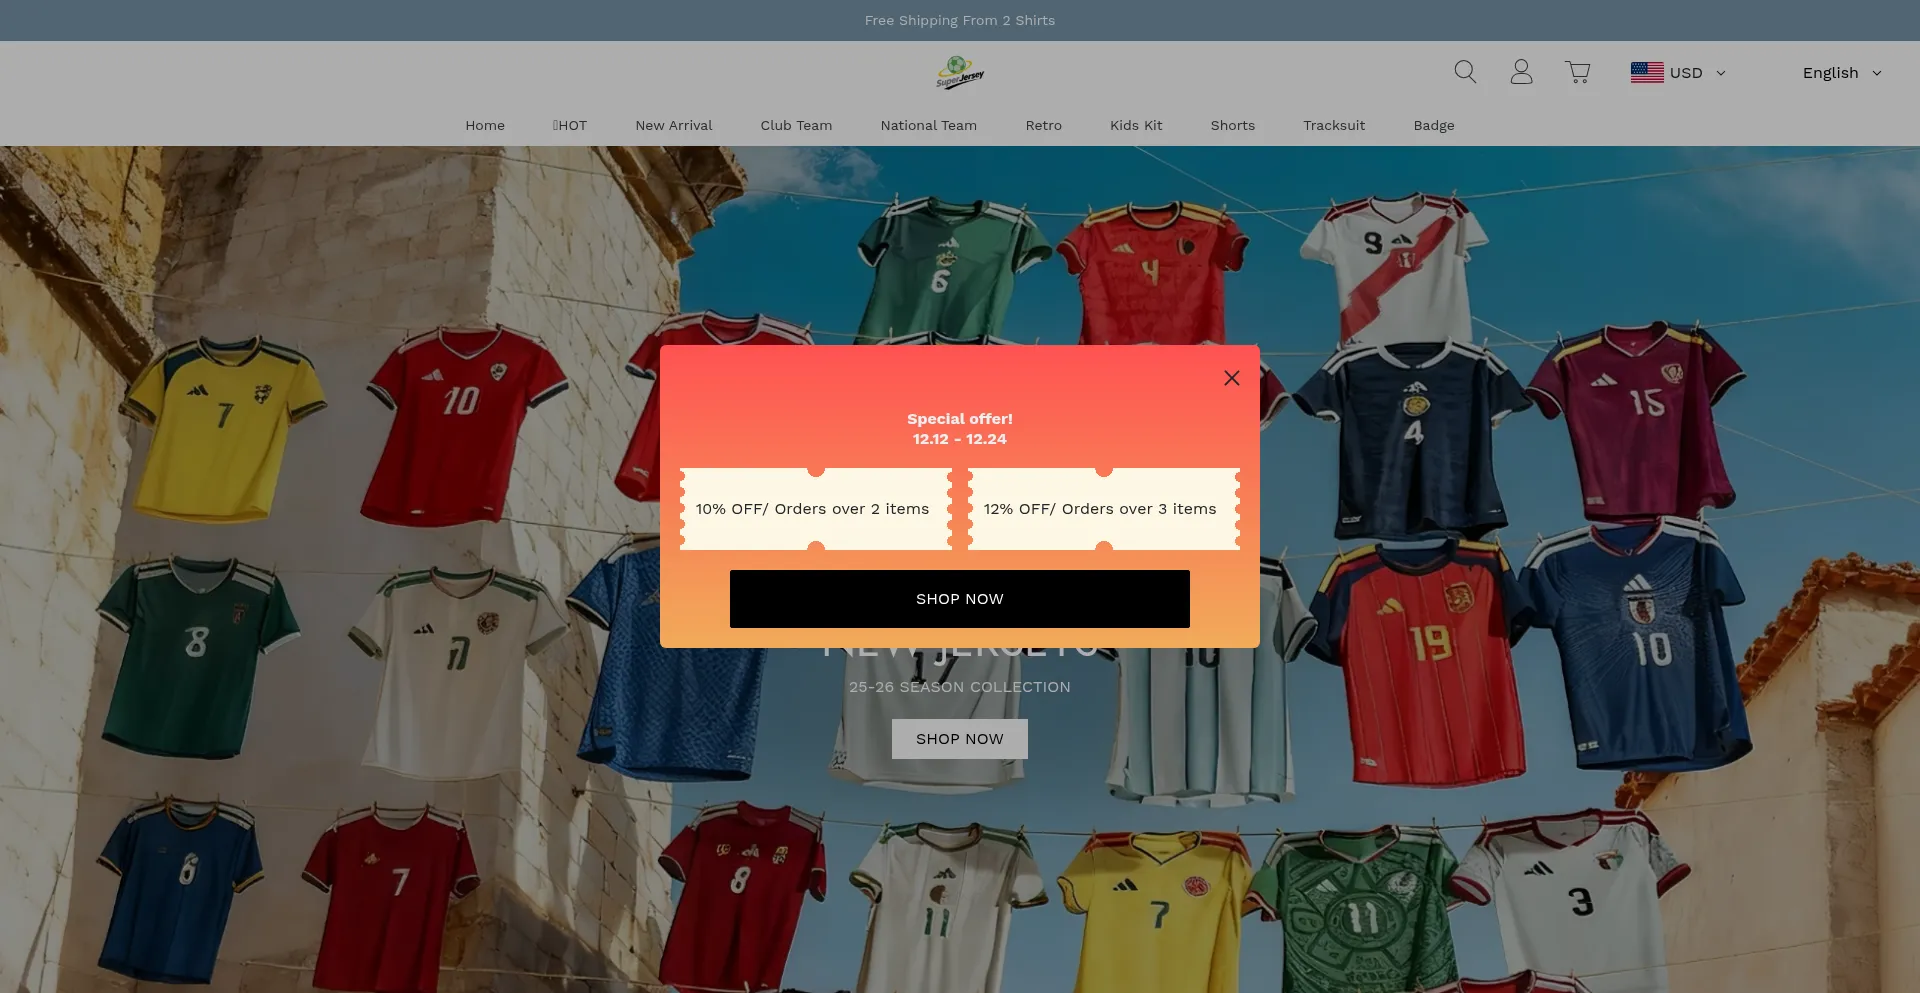Select the 10% OFF coupon

point(814,509)
